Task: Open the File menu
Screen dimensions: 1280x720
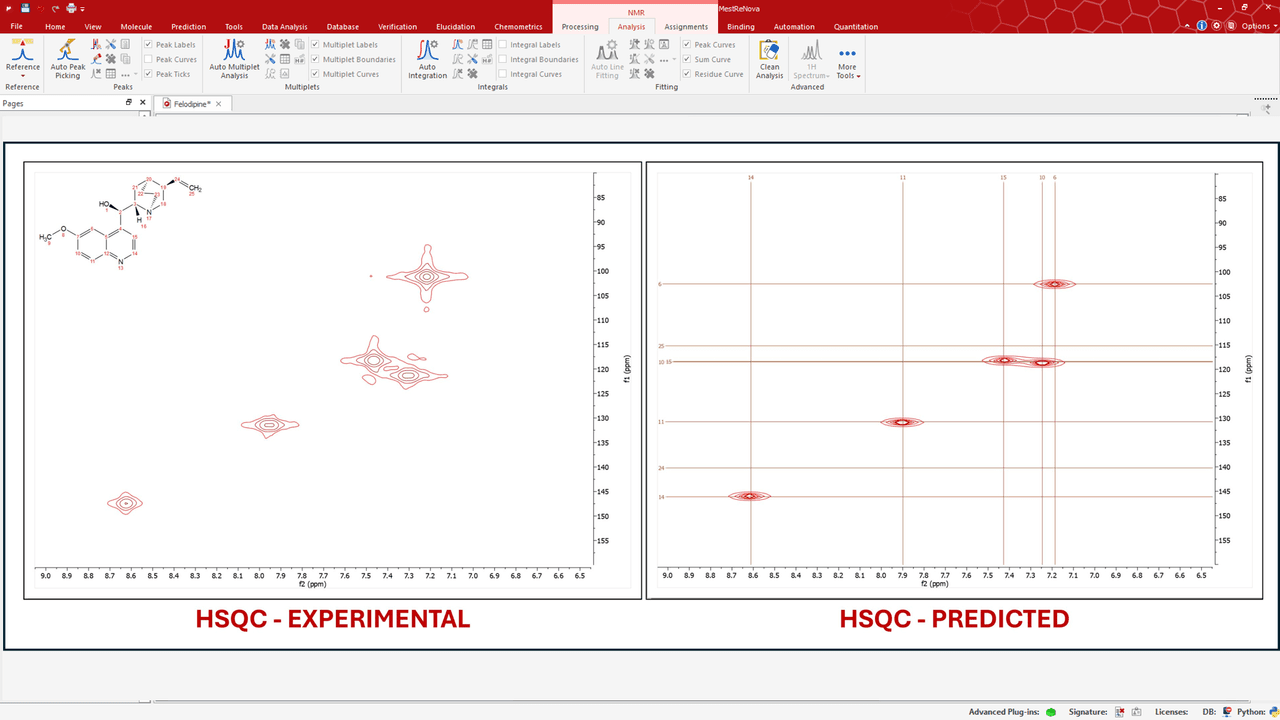Action: 16,27
